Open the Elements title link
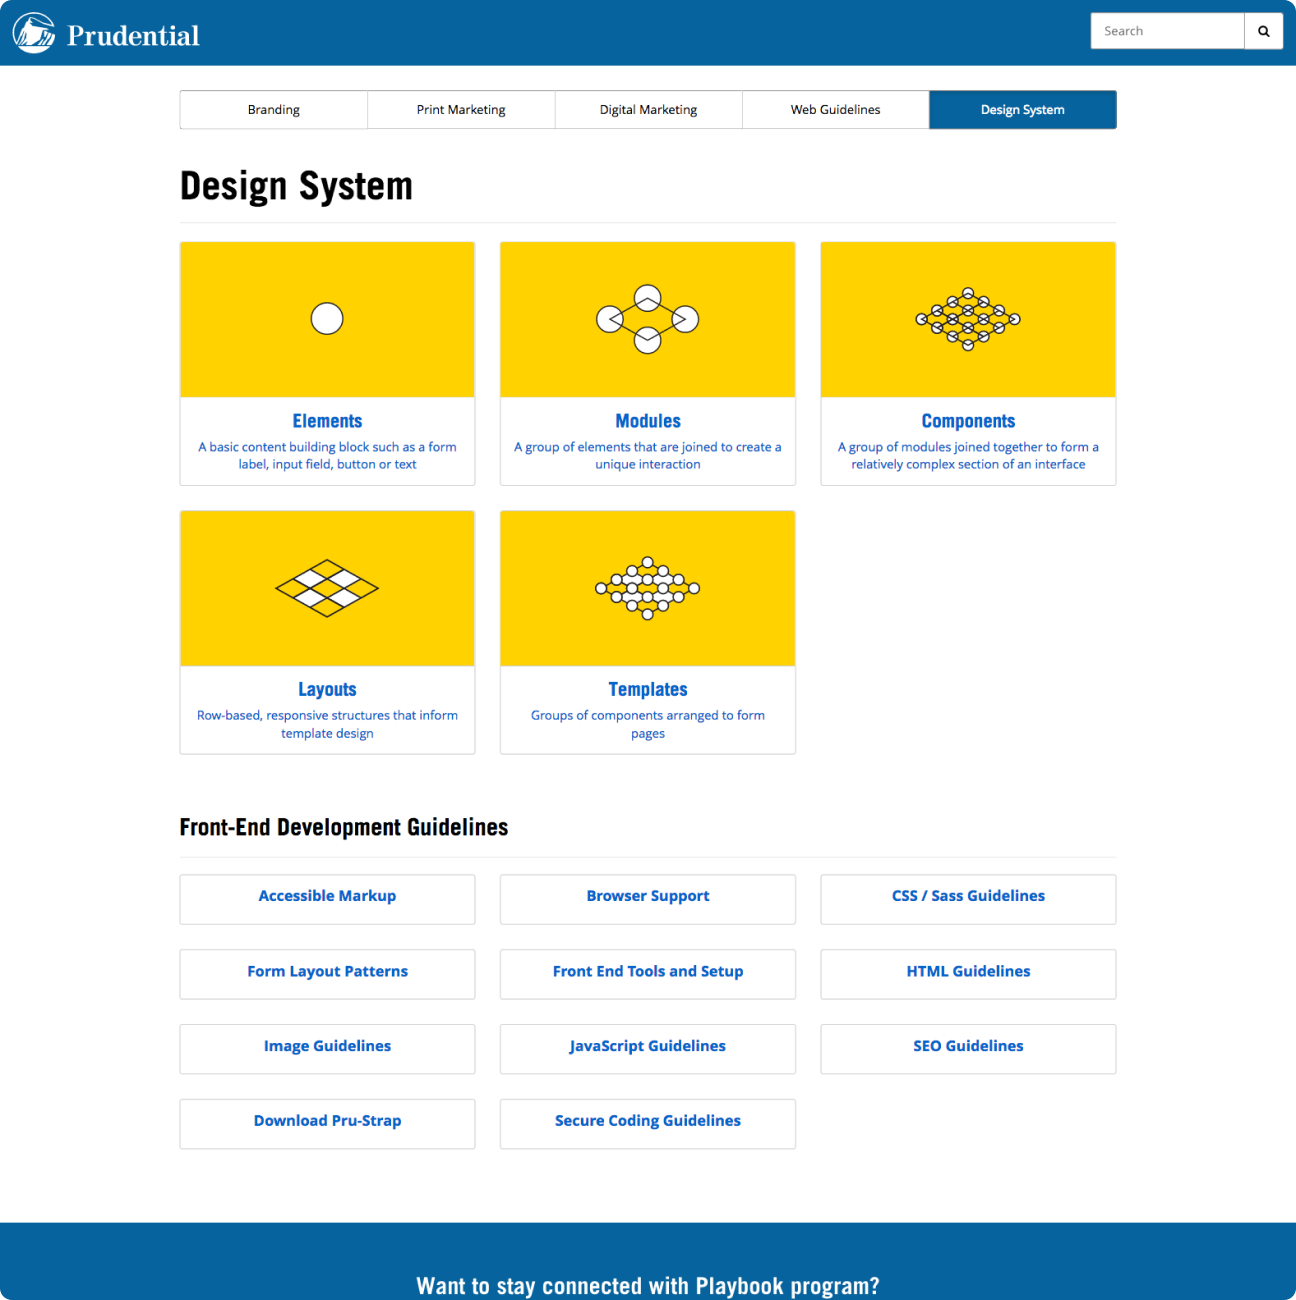The height and width of the screenshot is (1300, 1296). (x=327, y=421)
